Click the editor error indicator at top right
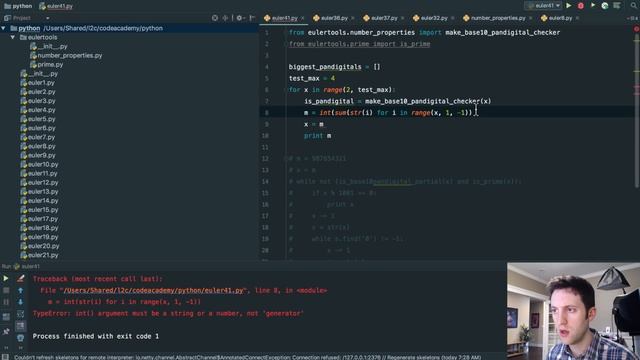This screenshot has width=640, height=360. (636, 29)
